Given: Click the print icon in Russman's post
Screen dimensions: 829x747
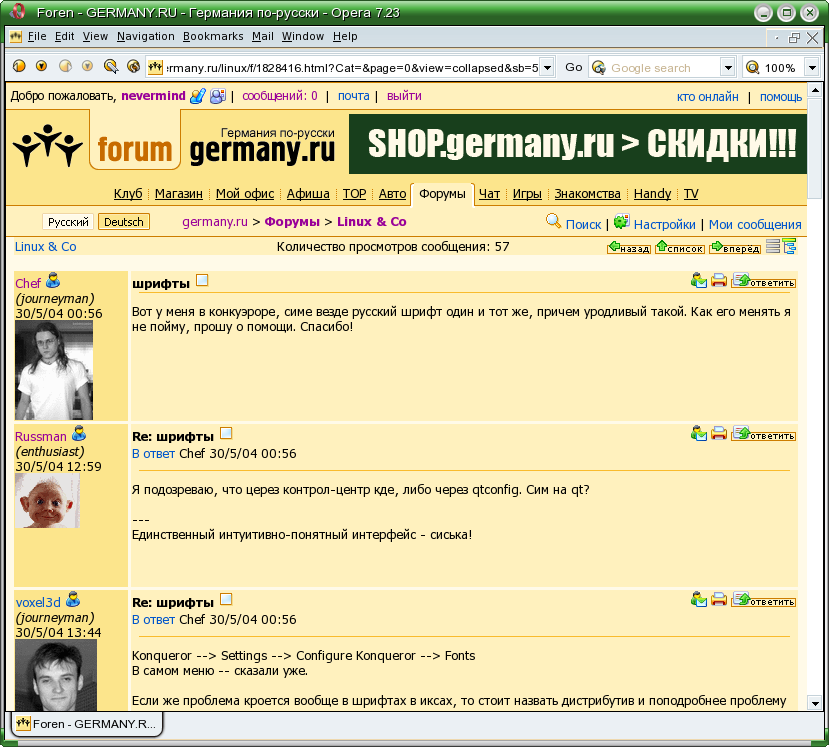Looking at the screenshot, I should [719, 434].
